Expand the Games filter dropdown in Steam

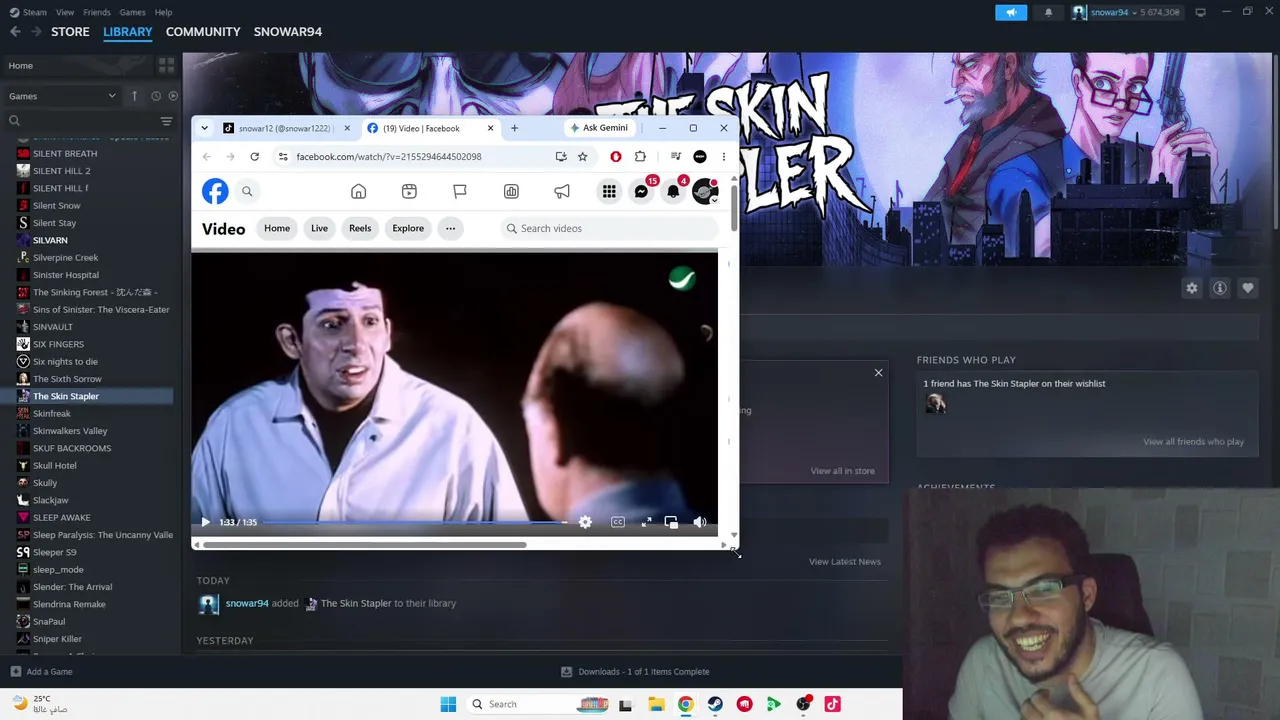62,96
